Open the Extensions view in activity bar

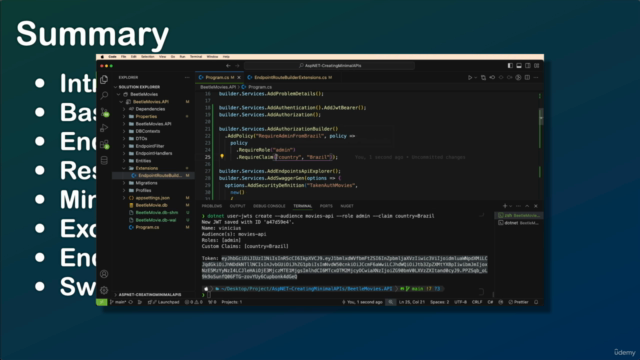(x=104, y=144)
